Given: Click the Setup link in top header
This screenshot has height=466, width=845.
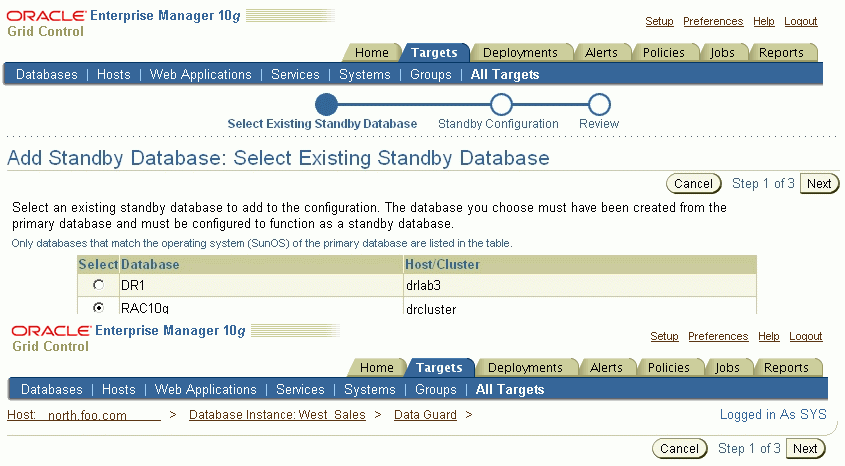Looking at the screenshot, I should pyautogui.click(x=659, y=22).
